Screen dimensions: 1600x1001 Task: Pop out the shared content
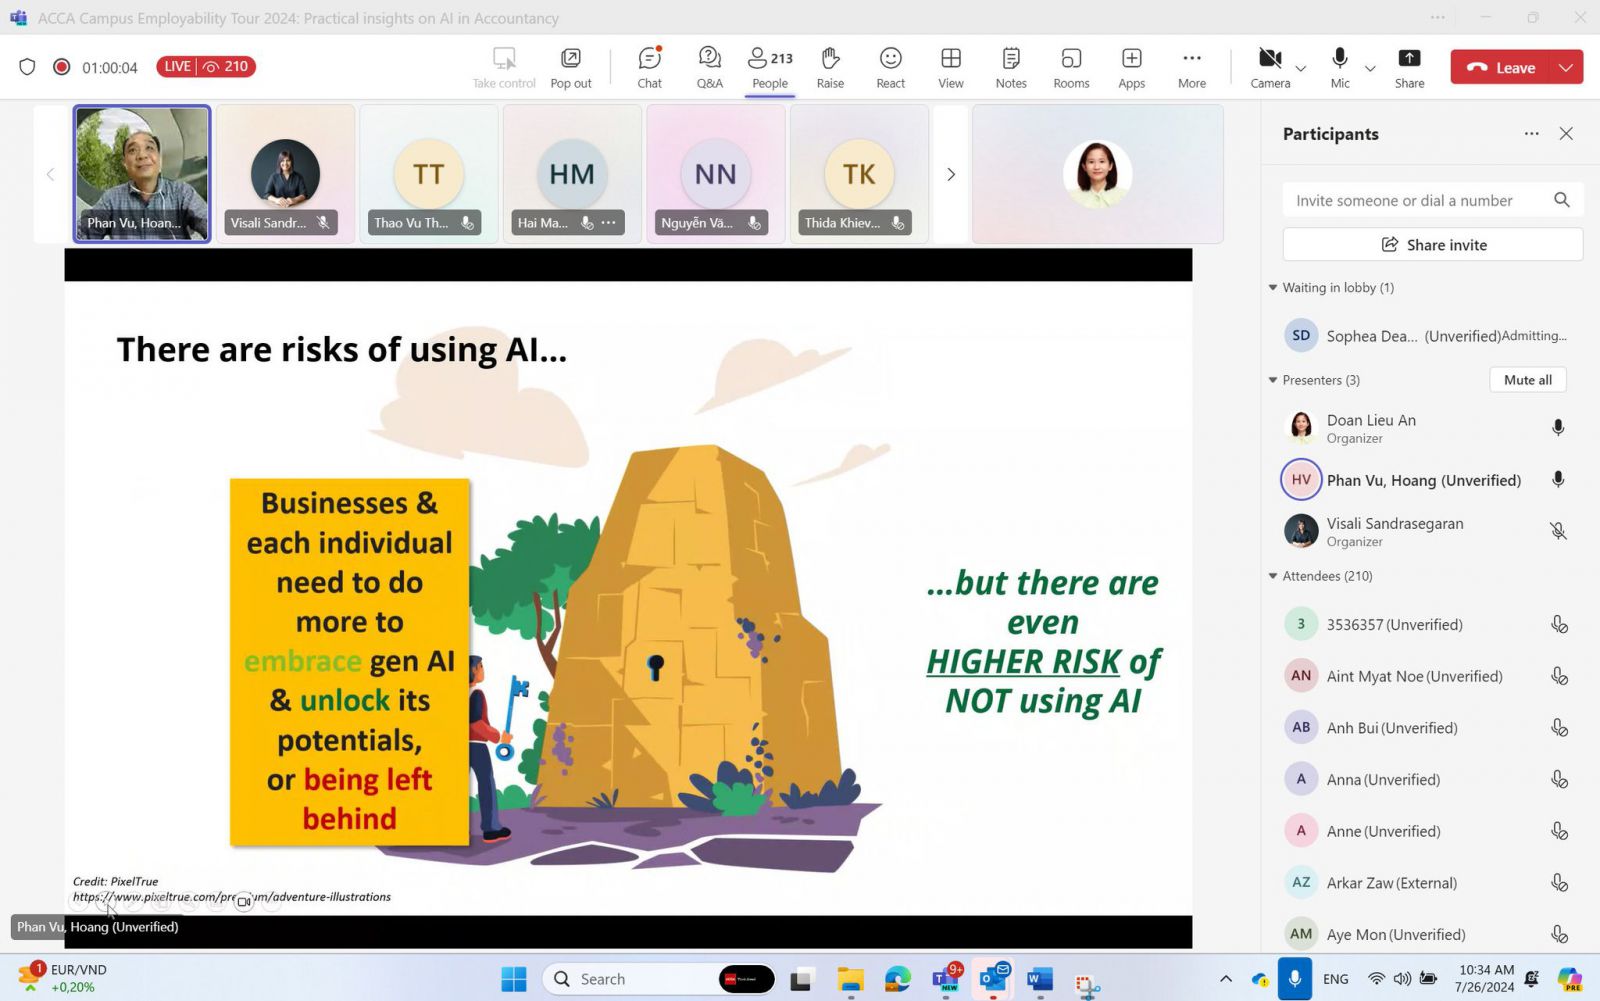click(571, 67)
